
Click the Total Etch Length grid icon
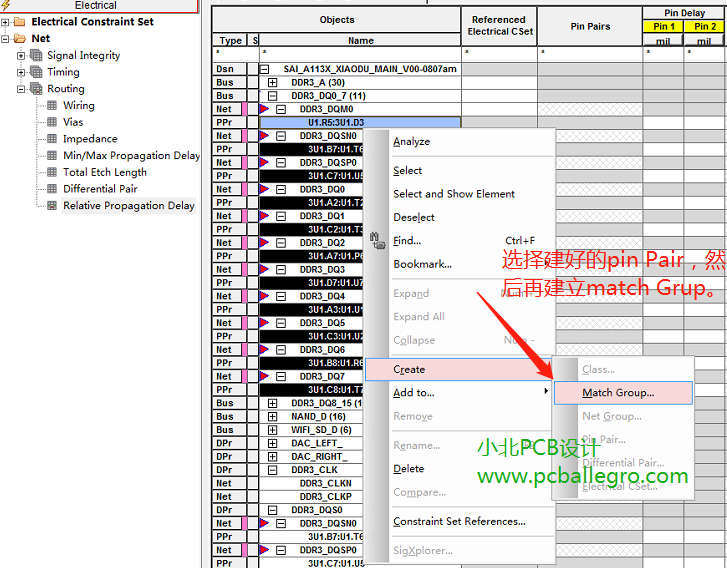point(53,172)
